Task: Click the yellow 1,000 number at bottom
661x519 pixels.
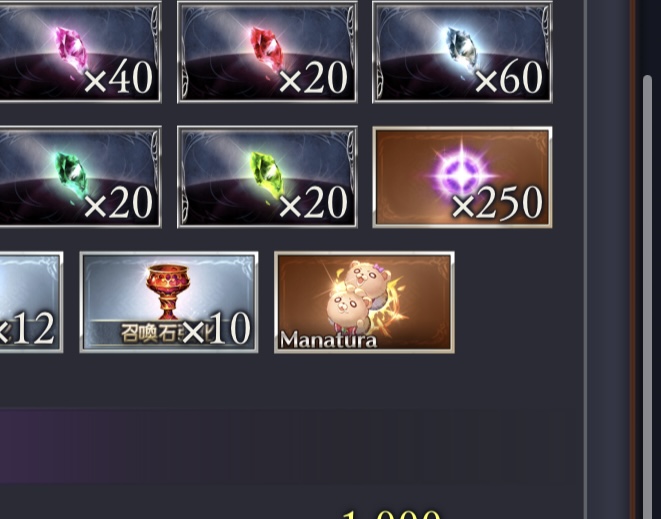Action: pos(391,515)
